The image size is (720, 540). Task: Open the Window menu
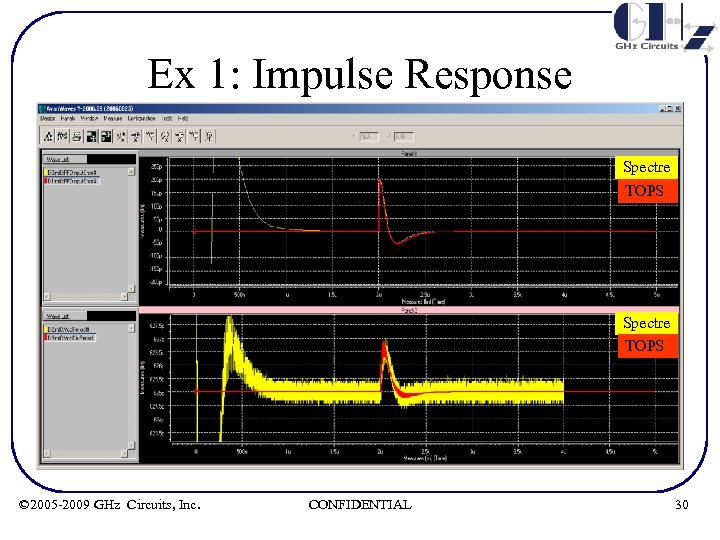pos(89,118)
